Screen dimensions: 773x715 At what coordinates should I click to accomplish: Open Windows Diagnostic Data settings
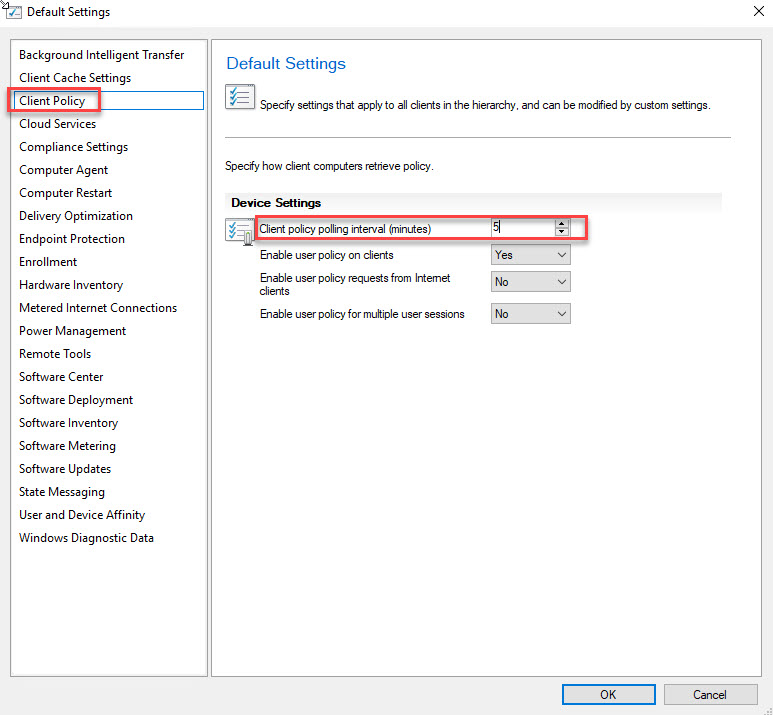pyautogui.click(x=86, y=538)
